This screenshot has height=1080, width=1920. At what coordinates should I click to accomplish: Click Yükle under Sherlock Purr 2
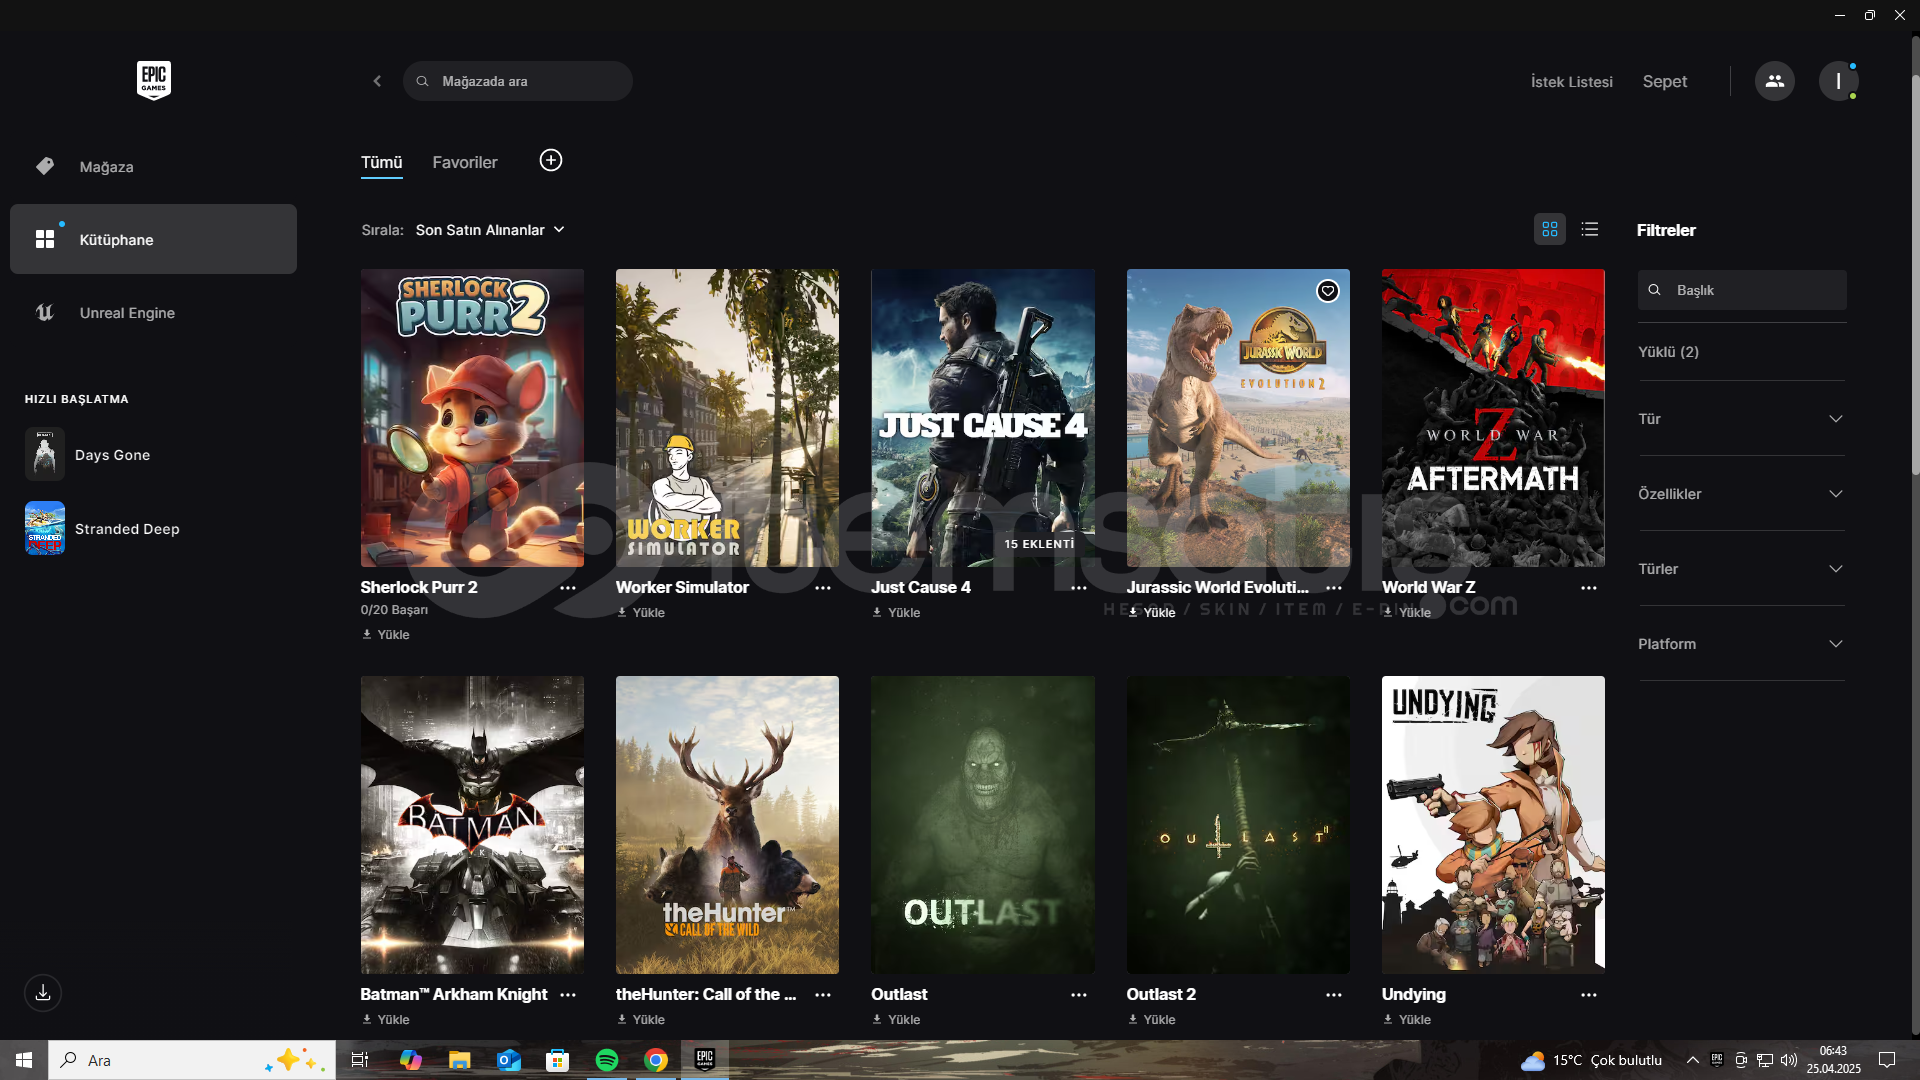pos(386,635)
